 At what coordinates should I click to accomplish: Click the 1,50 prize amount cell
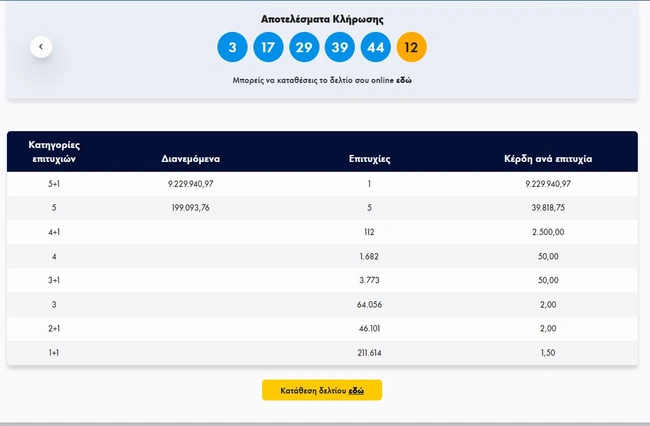[549, 352]
